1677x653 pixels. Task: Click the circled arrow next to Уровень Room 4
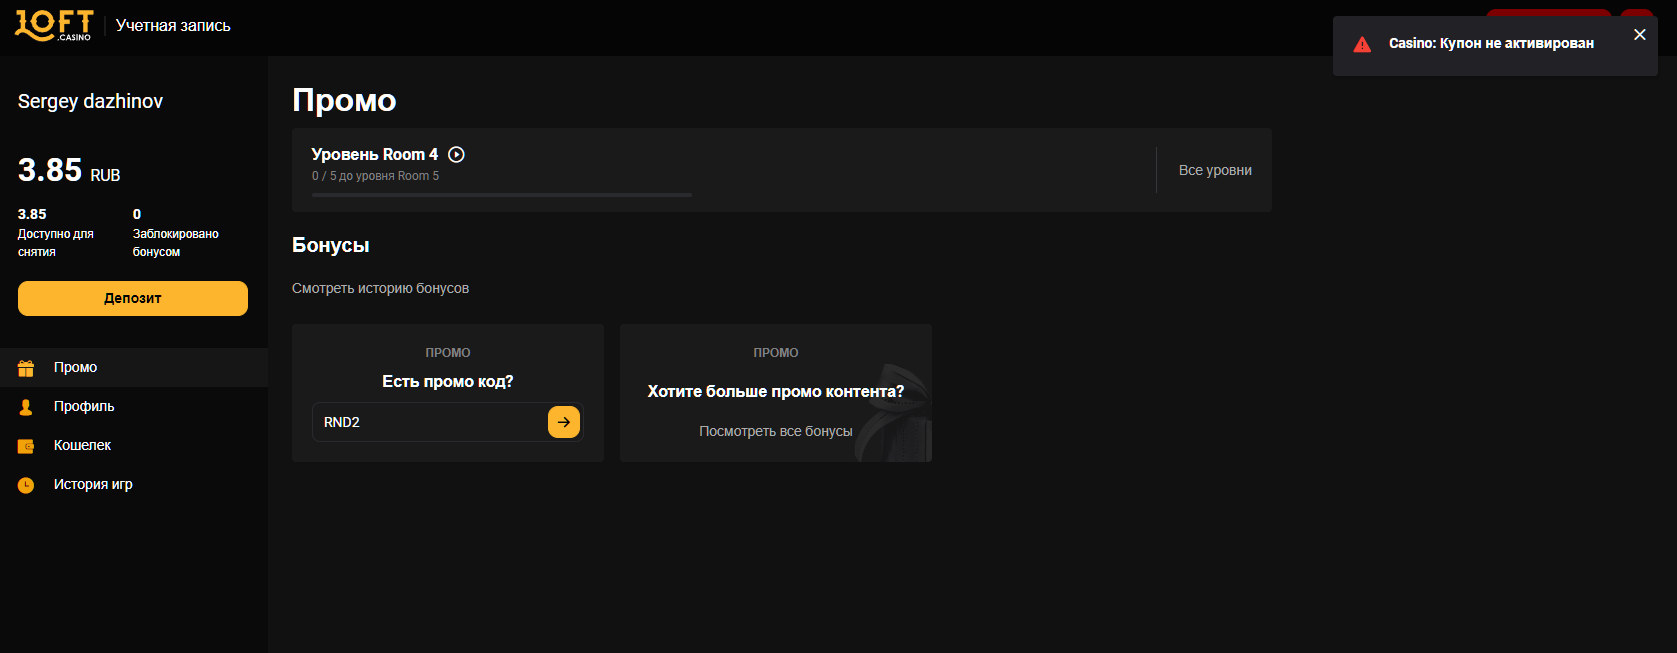(x=457, y=154)
